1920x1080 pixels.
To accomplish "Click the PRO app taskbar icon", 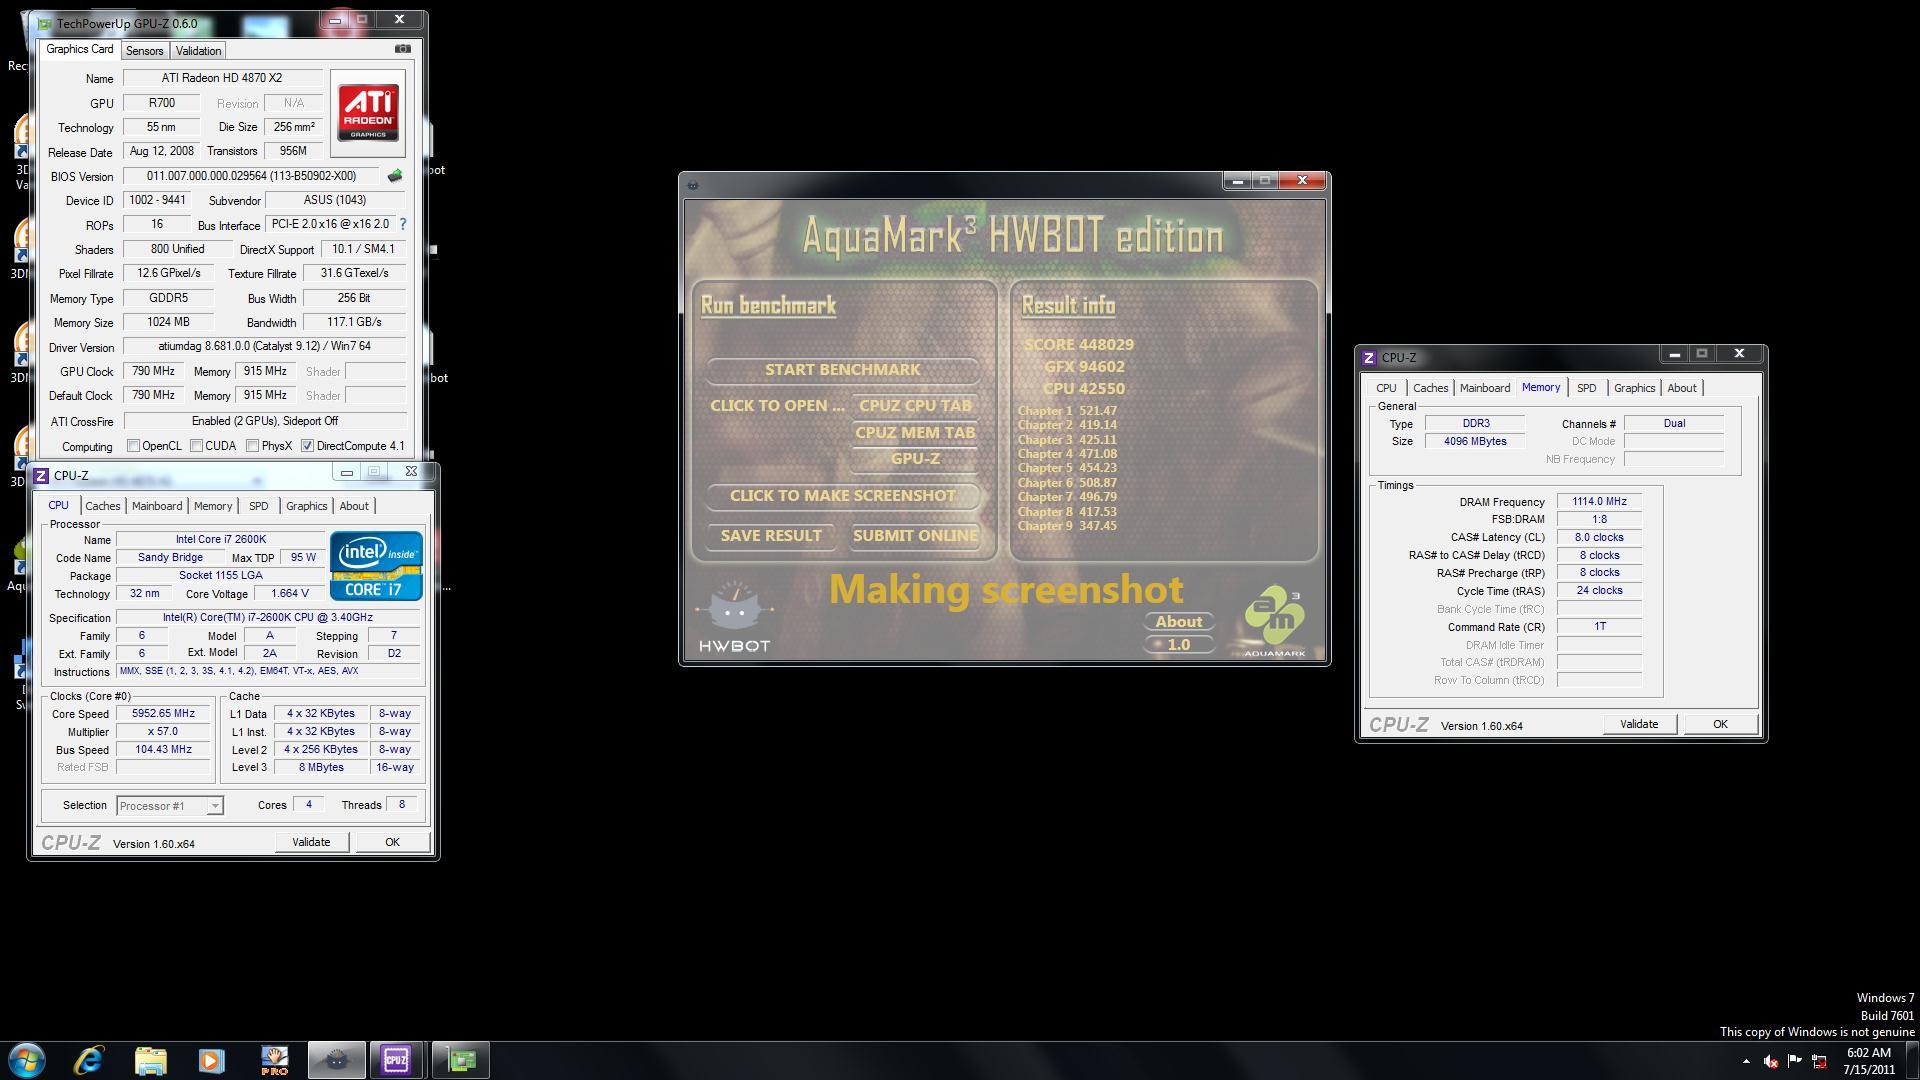I will [x=274, y=1060].
